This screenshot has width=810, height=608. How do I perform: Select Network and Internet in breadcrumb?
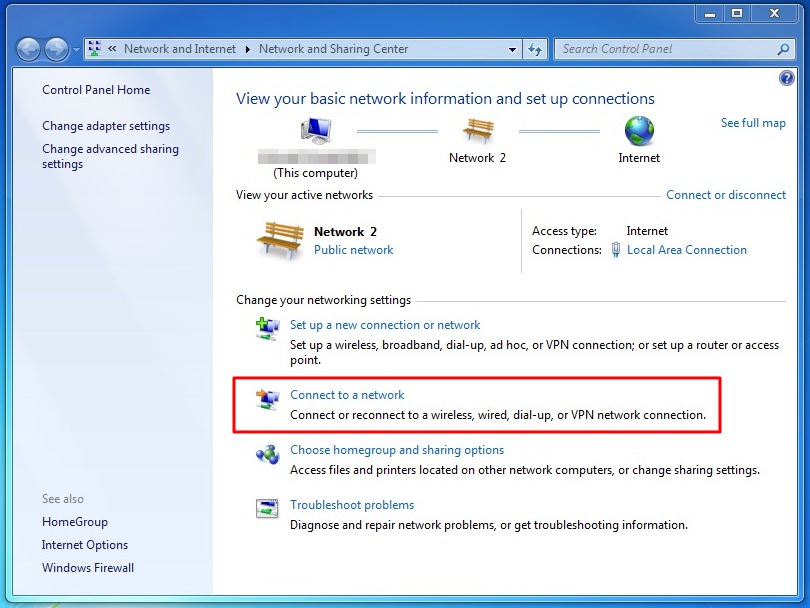[180, 49]
